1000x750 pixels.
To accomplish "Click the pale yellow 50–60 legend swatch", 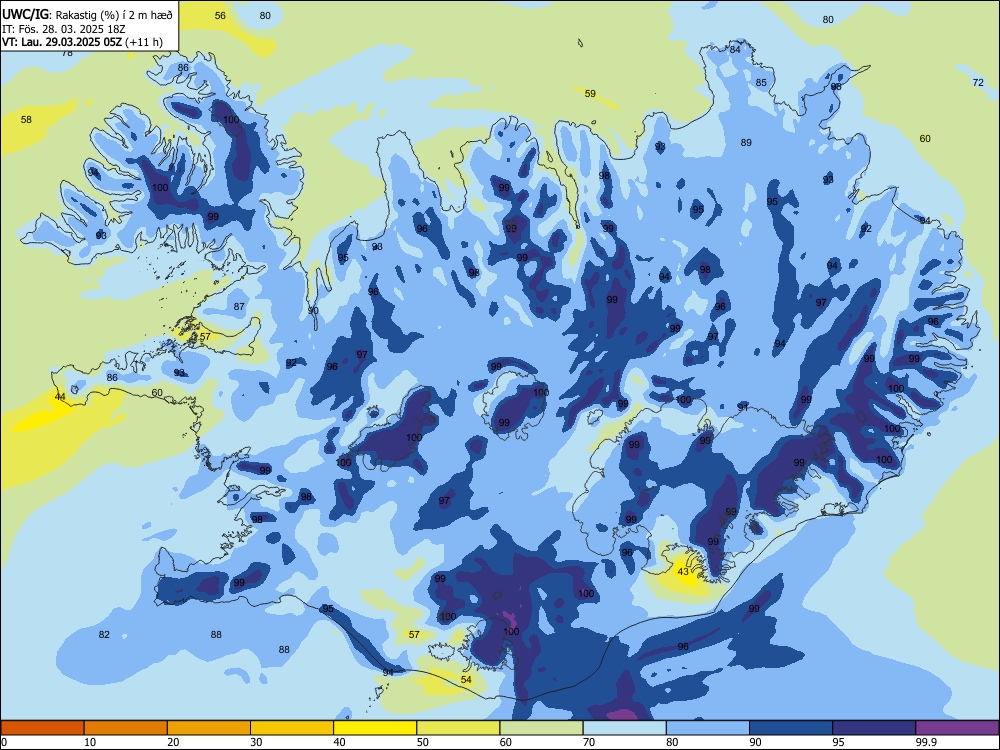I will pyautogui.click(x=458, y=728).
